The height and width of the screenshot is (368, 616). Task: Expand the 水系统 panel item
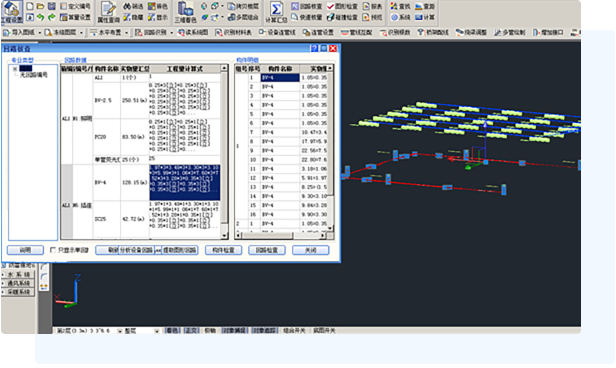18,275
